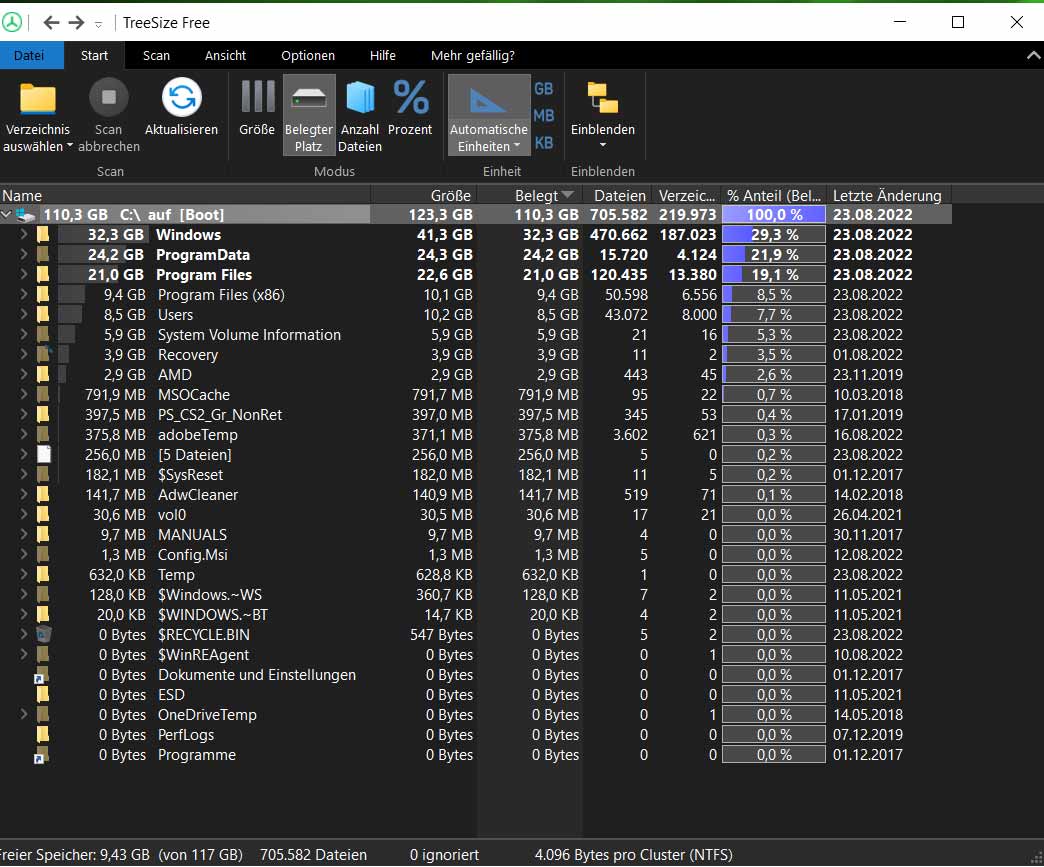Click the $RECYCLE.BIN recycle bin icon
Image resolution: width=1044 pixels, height=867 pixels.
(43, 634)
